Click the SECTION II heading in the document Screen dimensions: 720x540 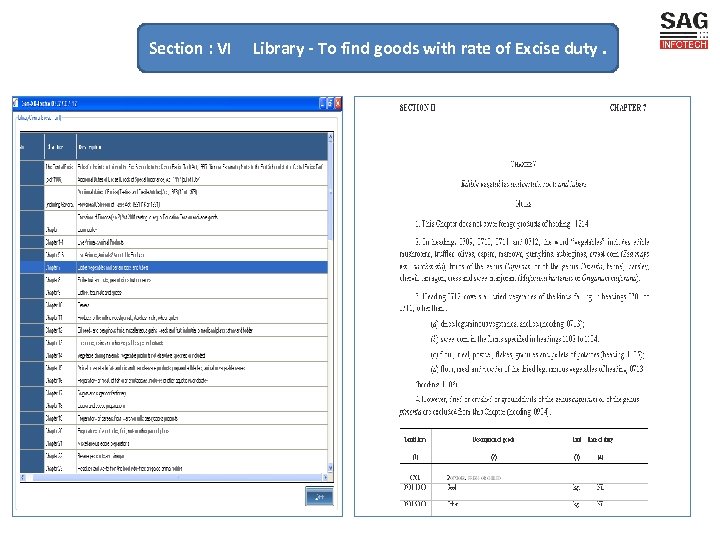pos(417,108)
